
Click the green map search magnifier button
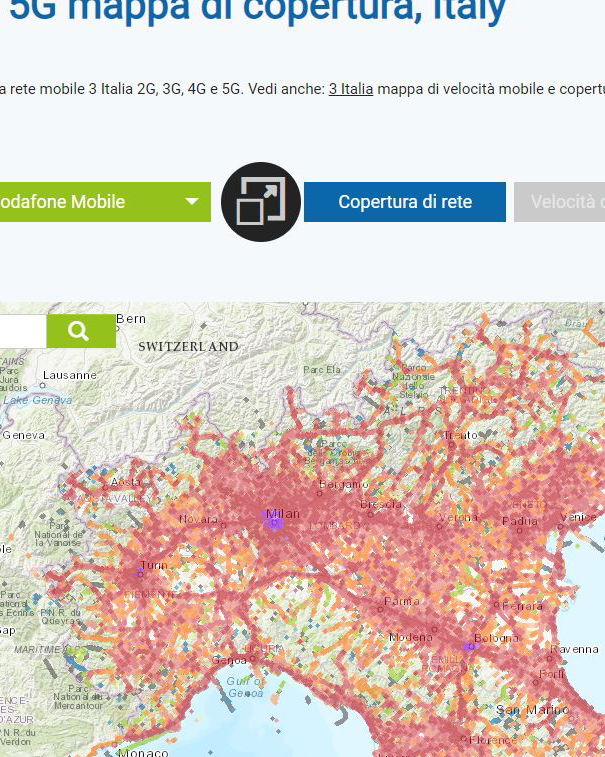click(81, 331)
